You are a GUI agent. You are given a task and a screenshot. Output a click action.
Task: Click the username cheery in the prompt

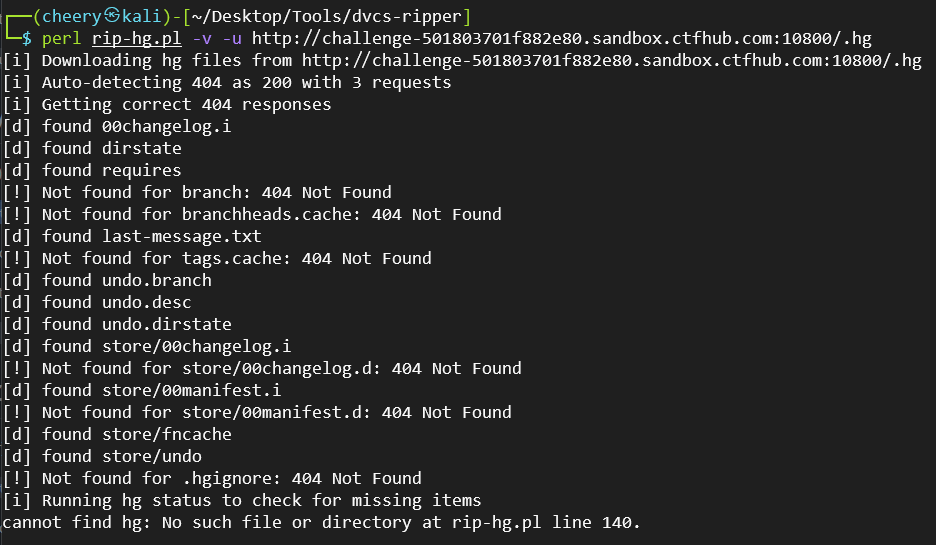click(x=72, y=17)
